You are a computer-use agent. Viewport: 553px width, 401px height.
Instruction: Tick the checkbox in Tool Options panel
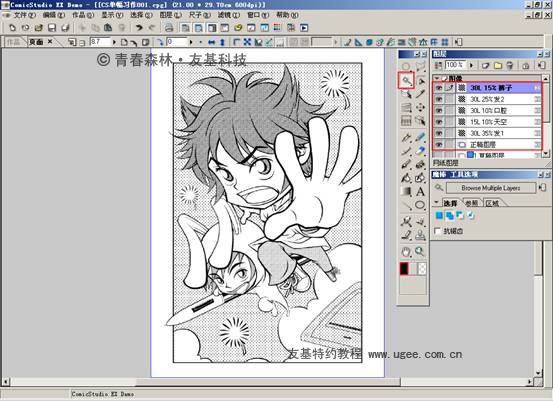tap(438, 231)
